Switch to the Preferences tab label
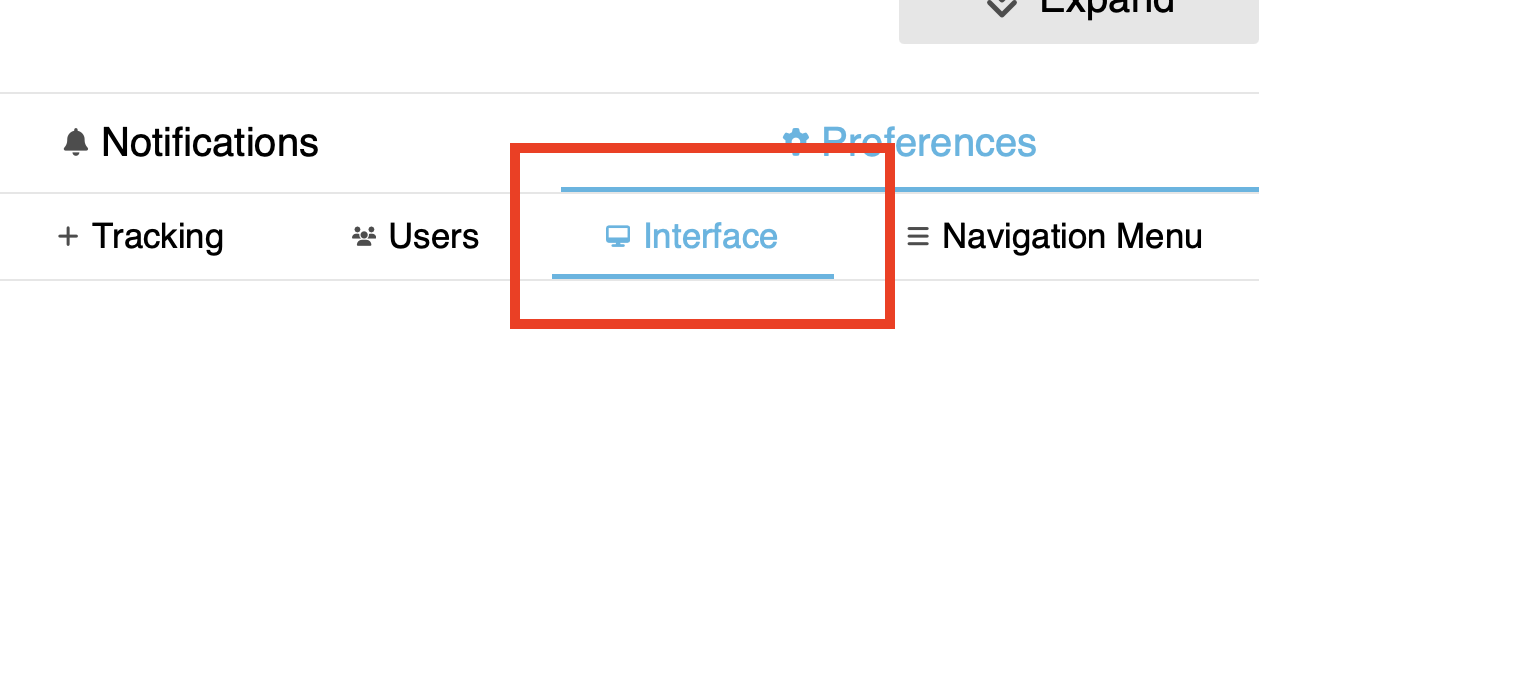Image resolution: width=1538 pixels, height=690 pixels. click(928, 143)
